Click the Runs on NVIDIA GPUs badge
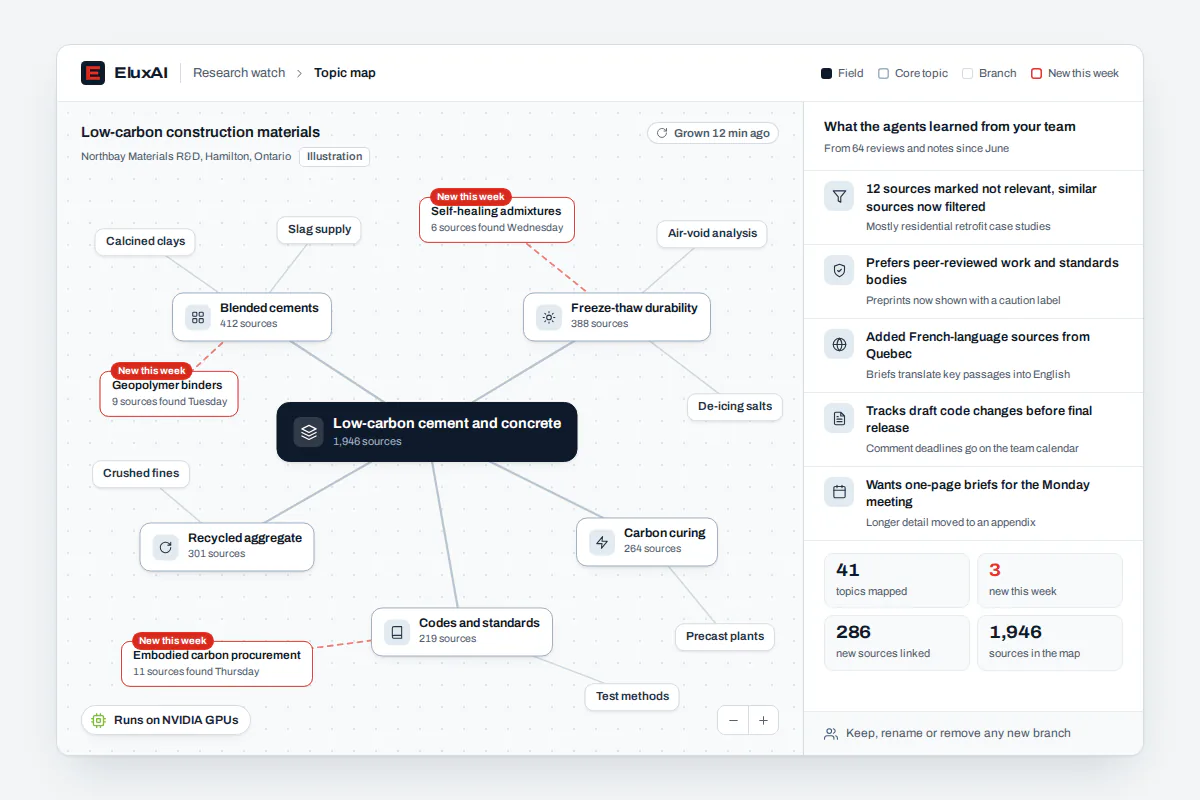 [x=165, y=720]
